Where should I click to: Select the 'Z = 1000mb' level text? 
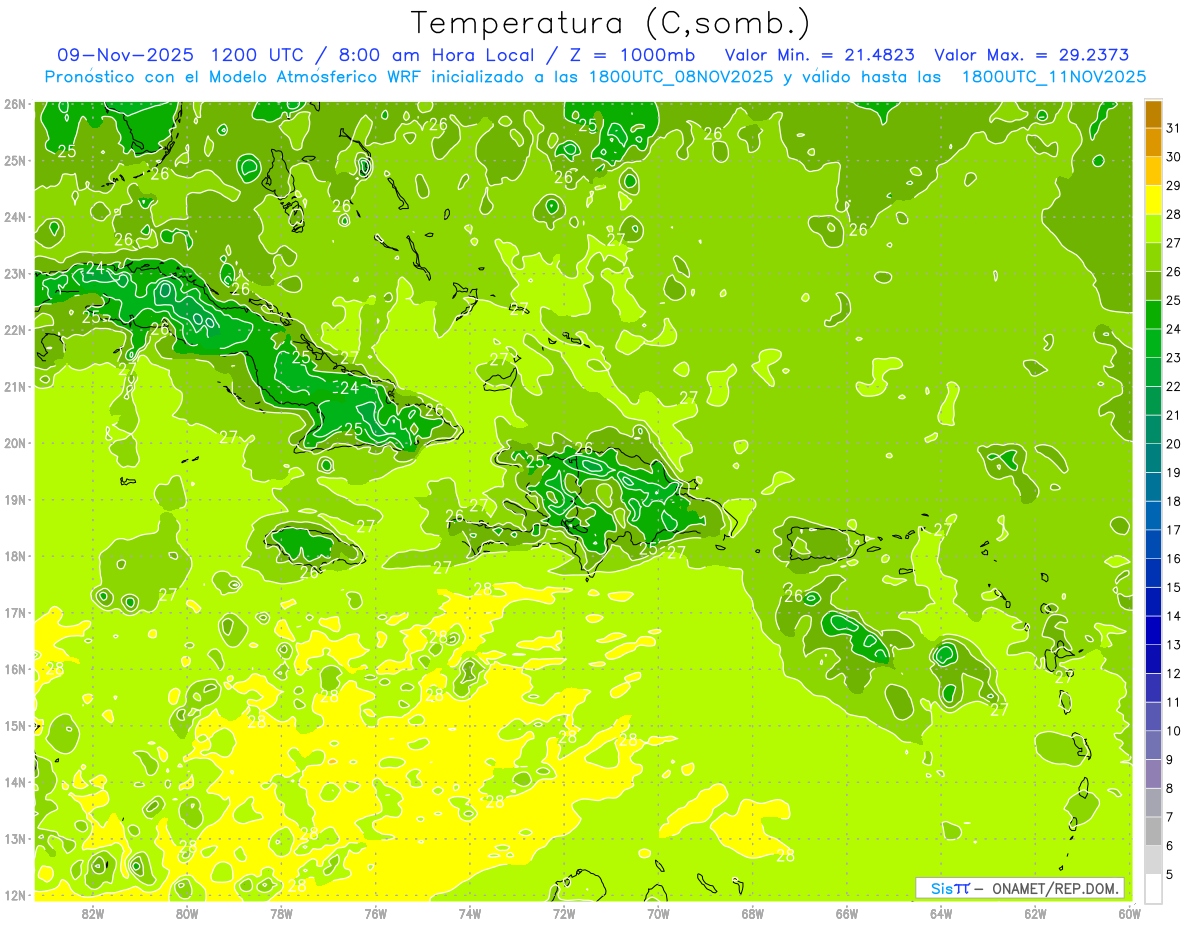[x=634, y=55]
